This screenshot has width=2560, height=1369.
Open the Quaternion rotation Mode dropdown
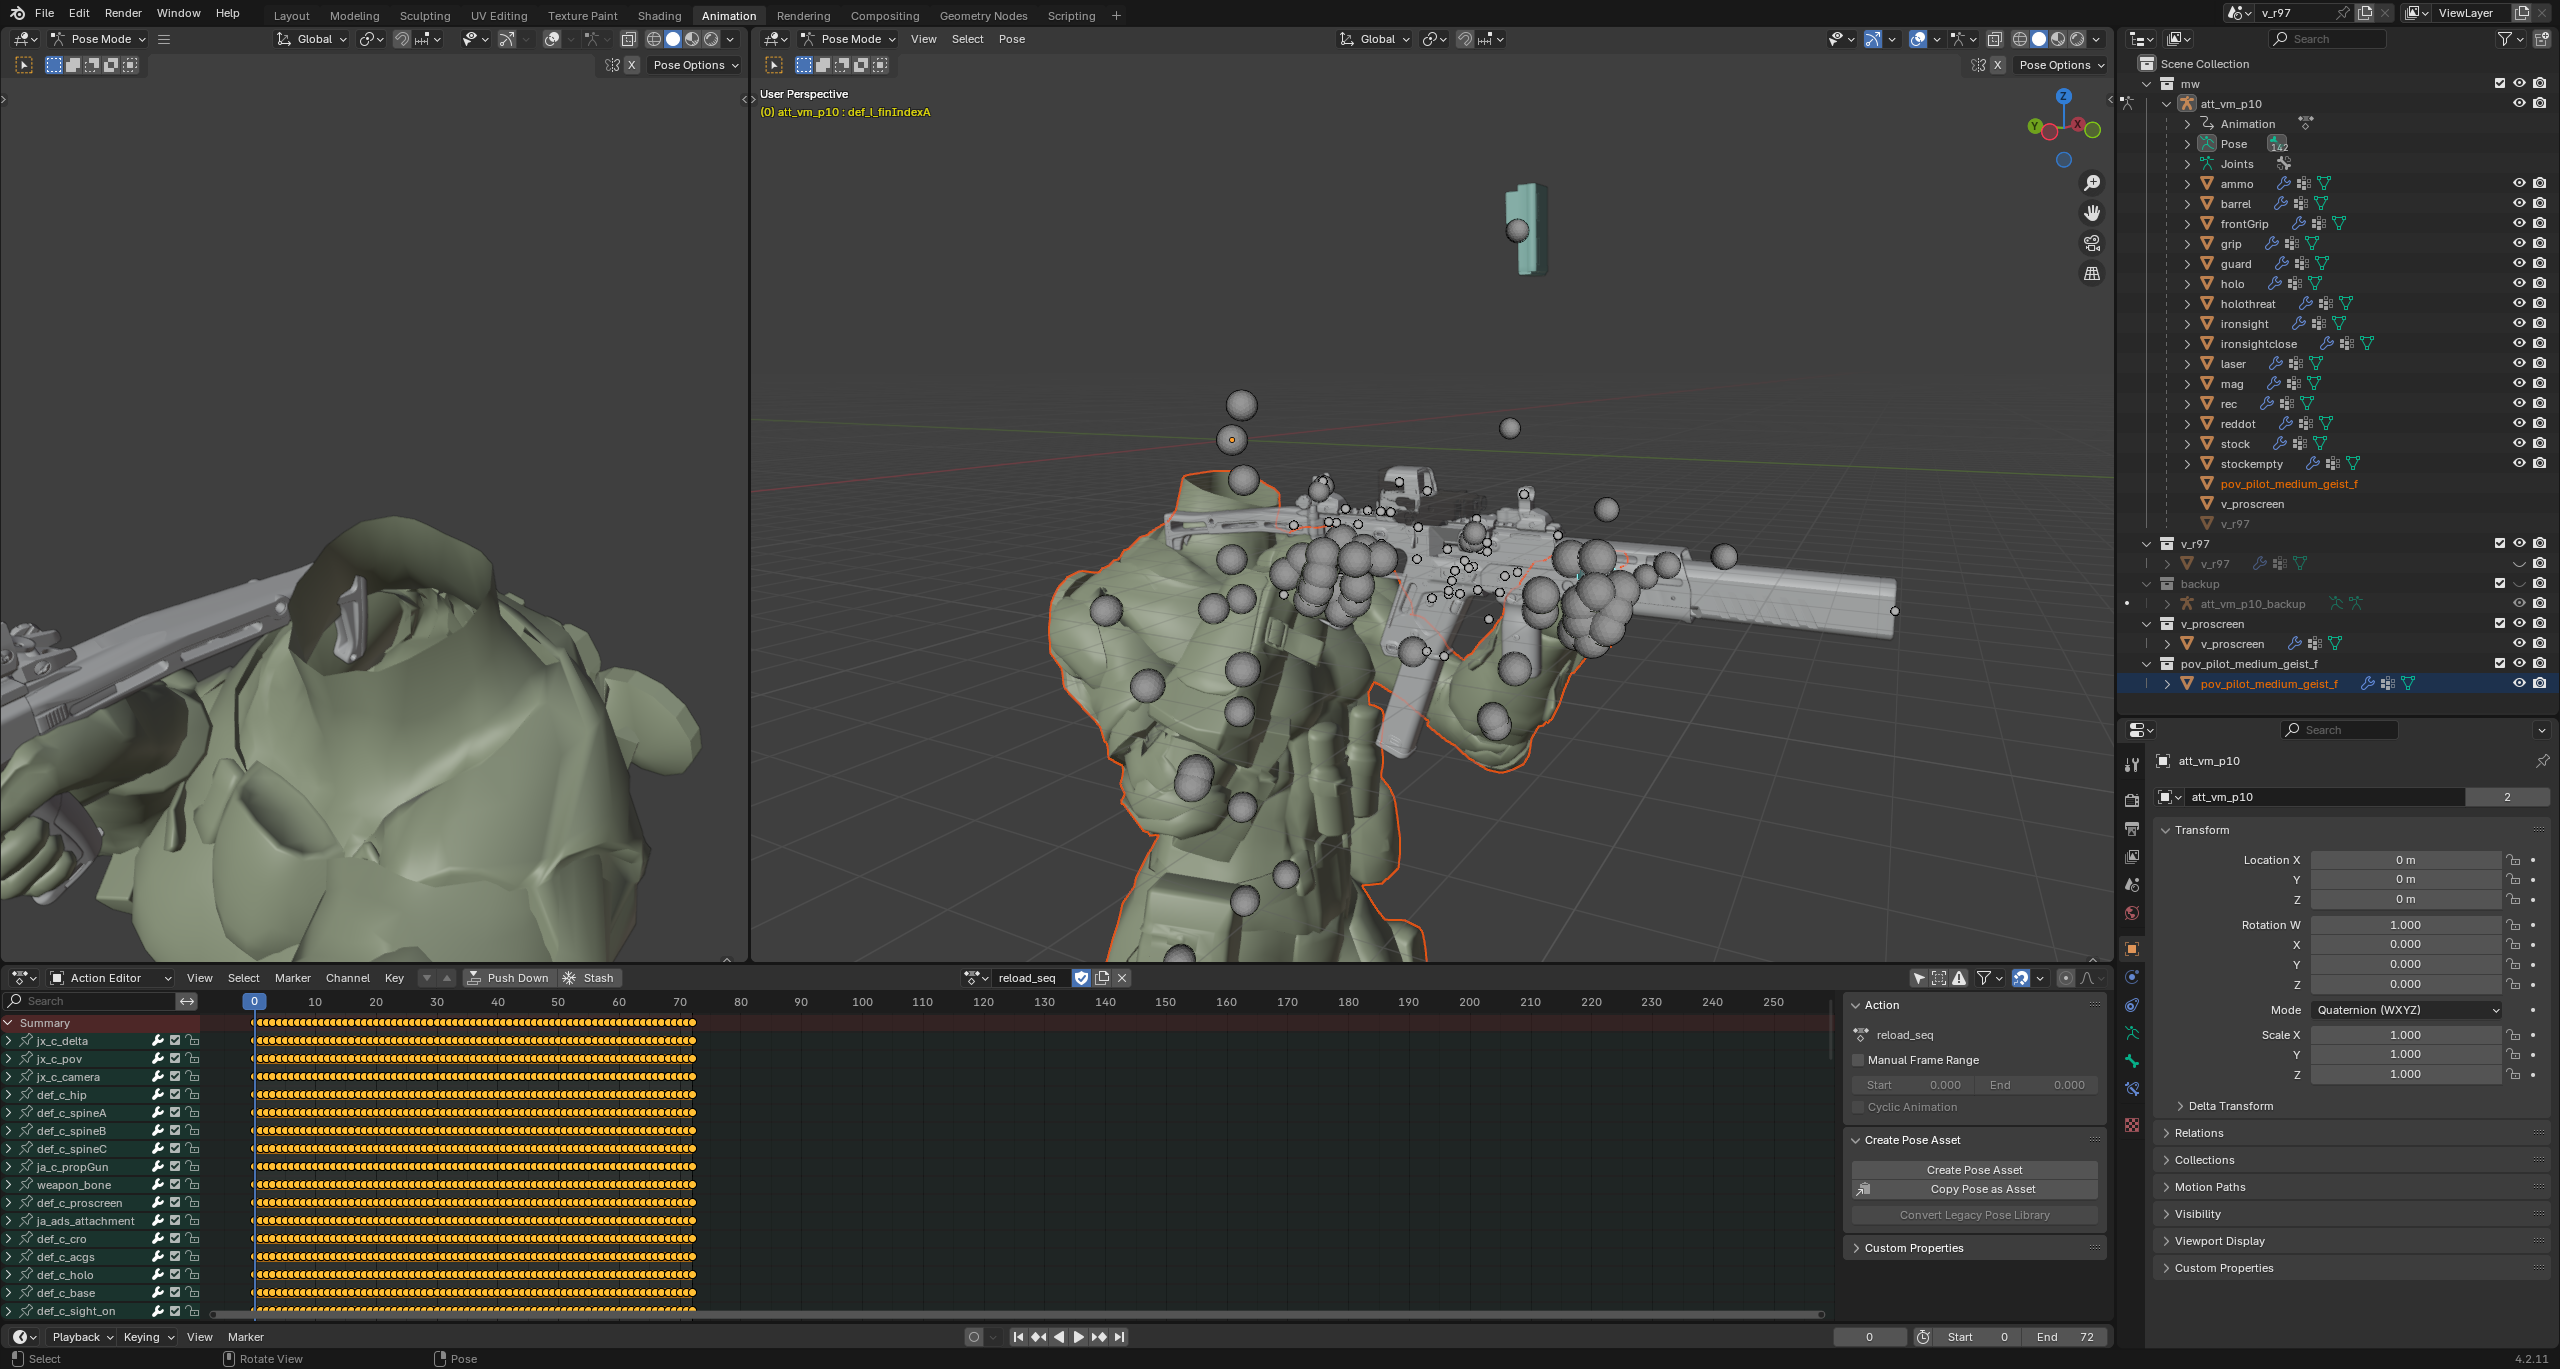tap(2406, 1010)
